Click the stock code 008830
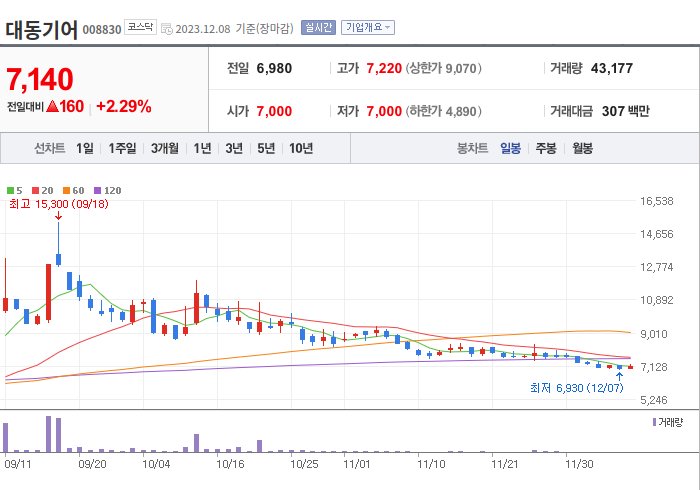The height and width of the screenshot is (490, 700). point(102,30)
